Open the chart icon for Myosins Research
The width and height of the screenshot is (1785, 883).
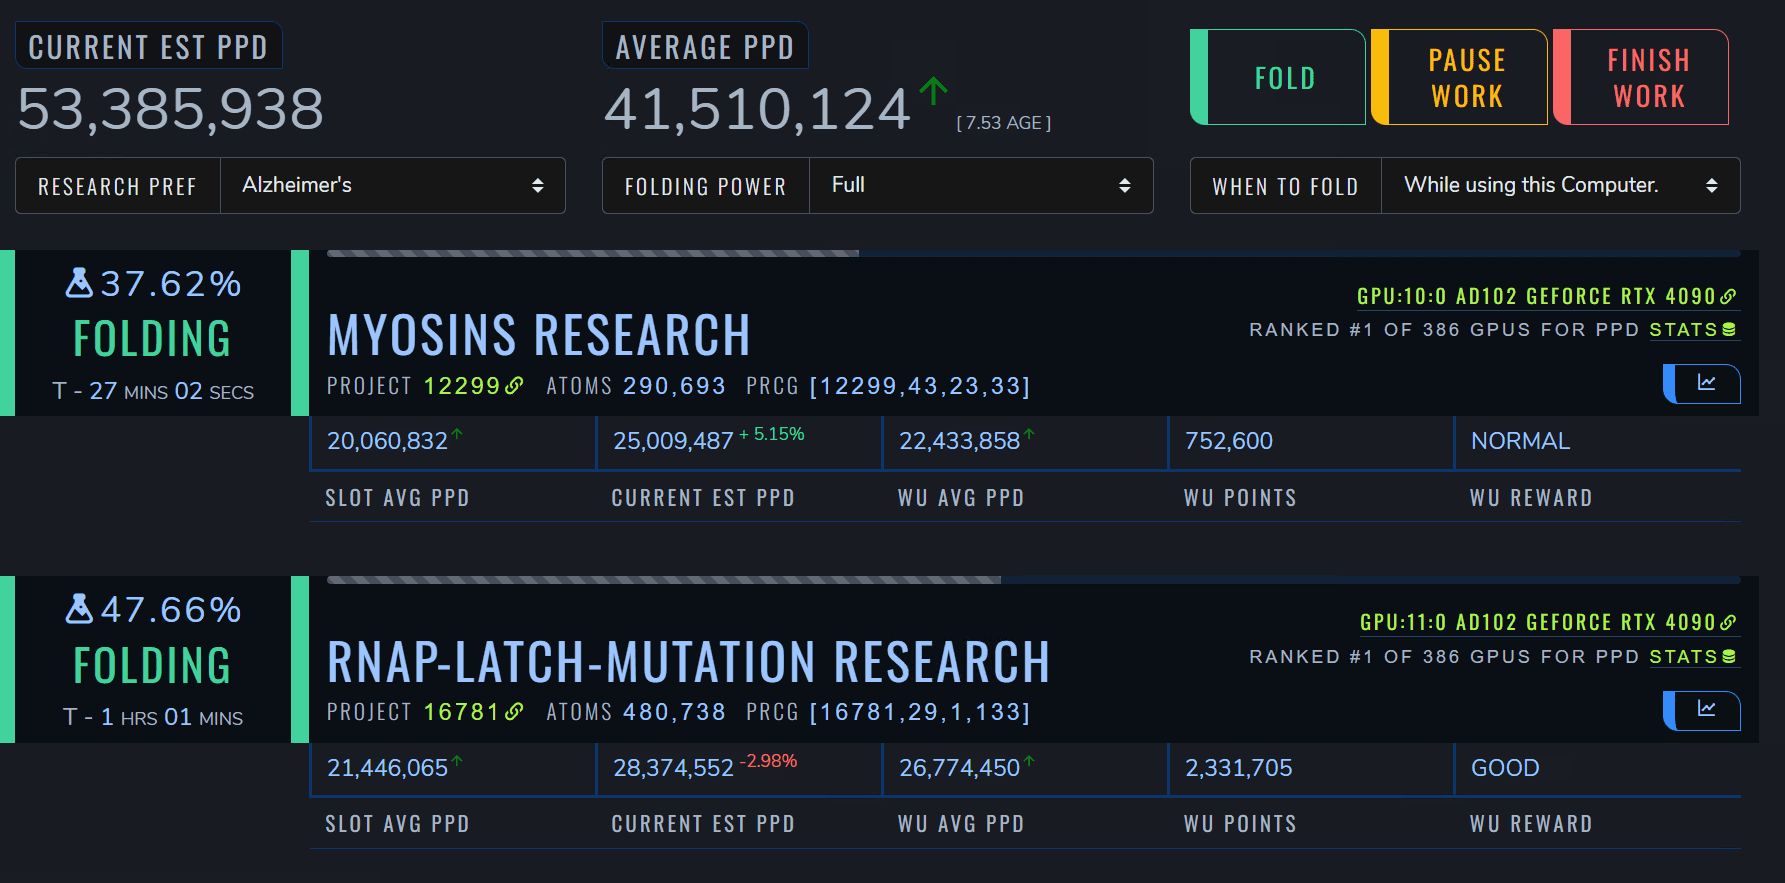pos(1705,384)
